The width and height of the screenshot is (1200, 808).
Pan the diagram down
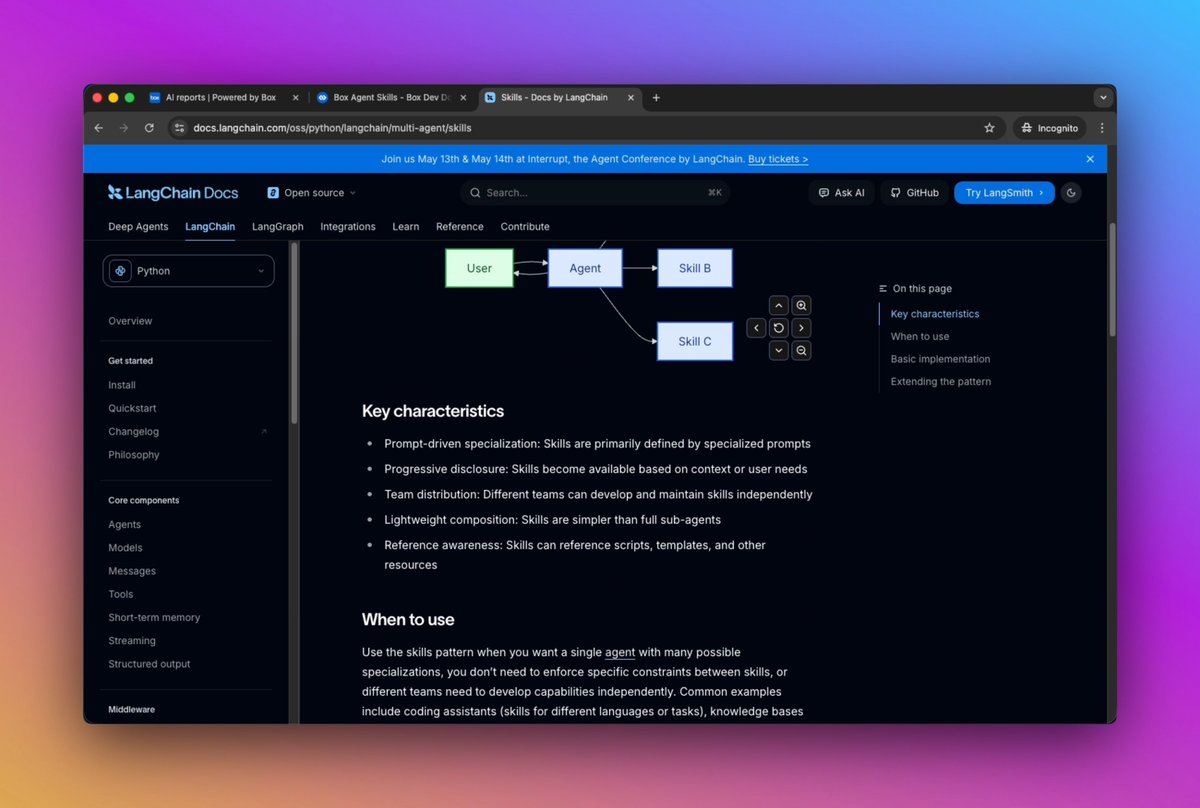779,350
